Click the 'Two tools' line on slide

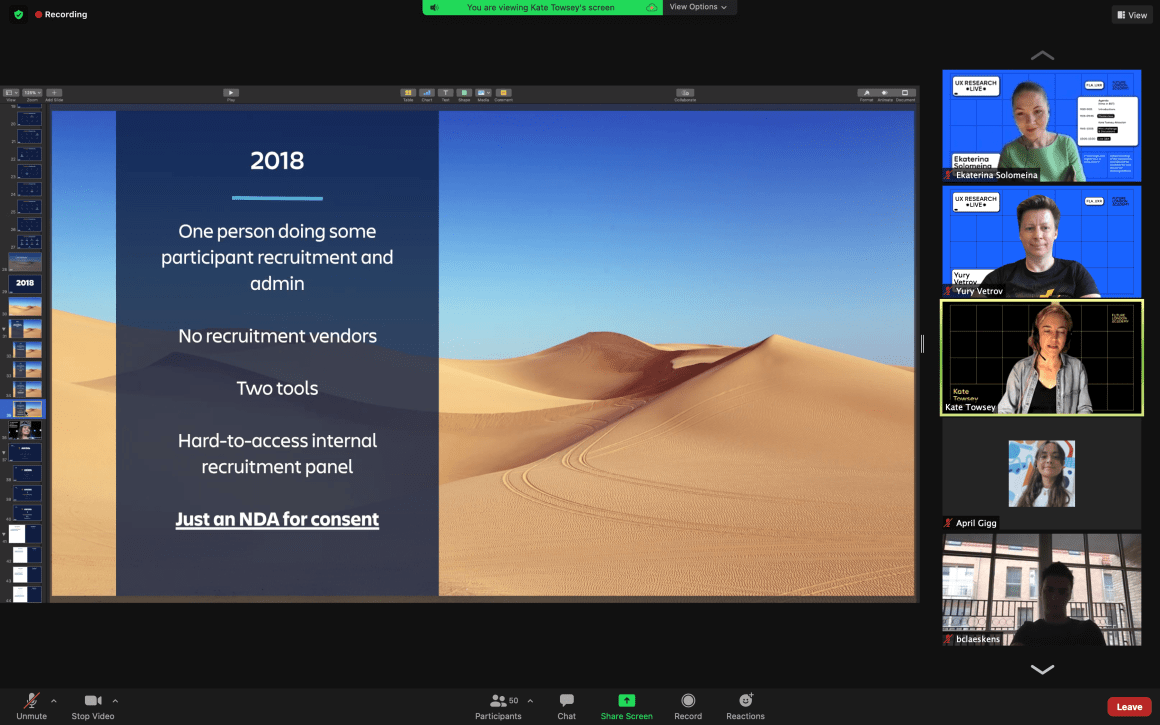tap(277, 388)
